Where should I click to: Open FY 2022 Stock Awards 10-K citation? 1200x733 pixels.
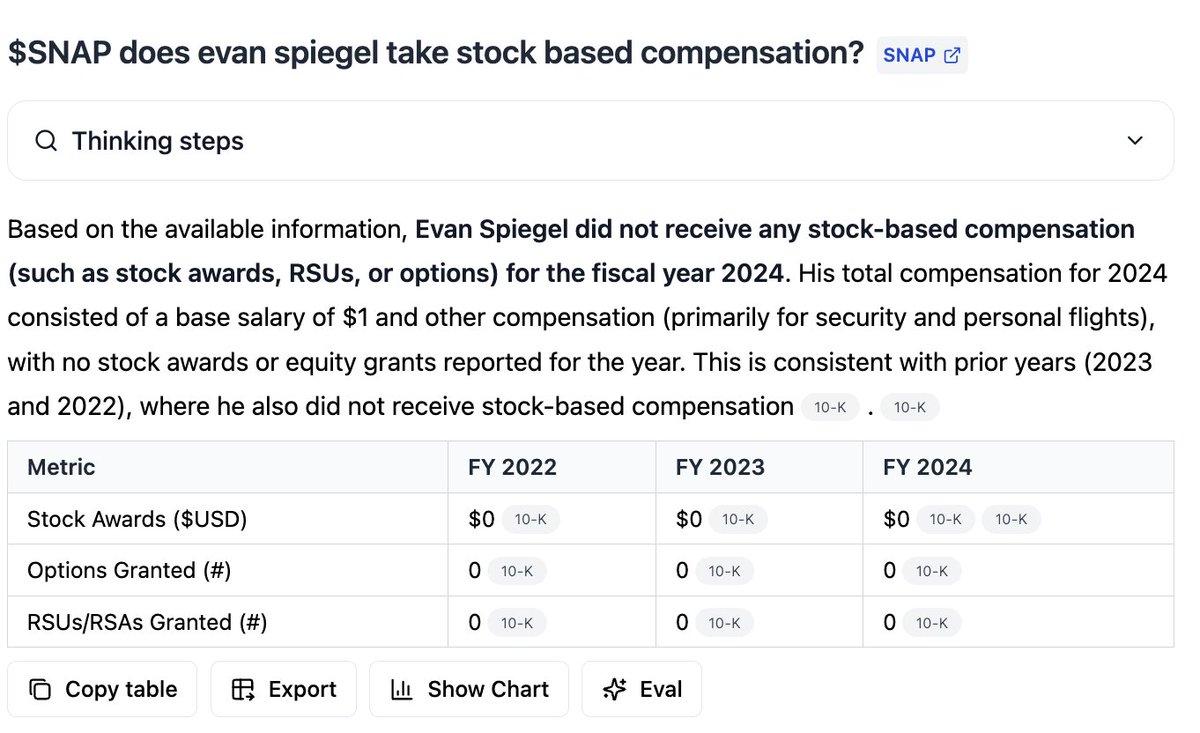(530, 519)
